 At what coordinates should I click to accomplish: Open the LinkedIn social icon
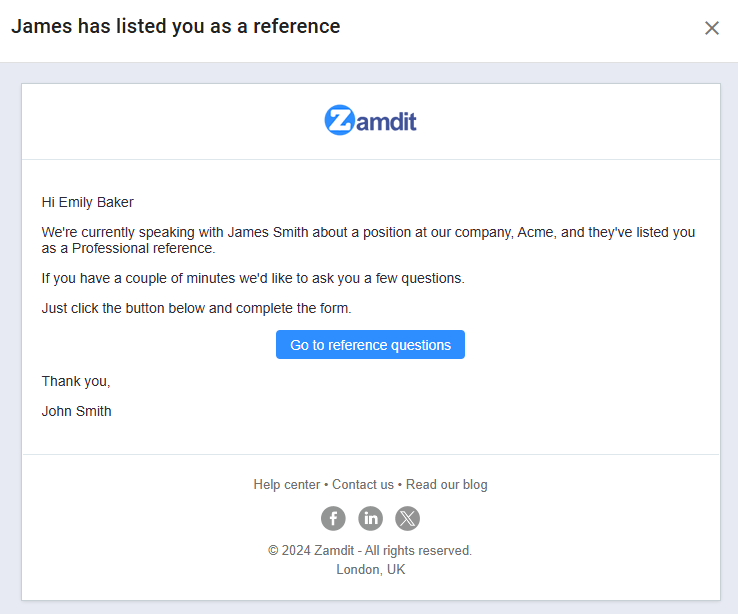point(371,518)
